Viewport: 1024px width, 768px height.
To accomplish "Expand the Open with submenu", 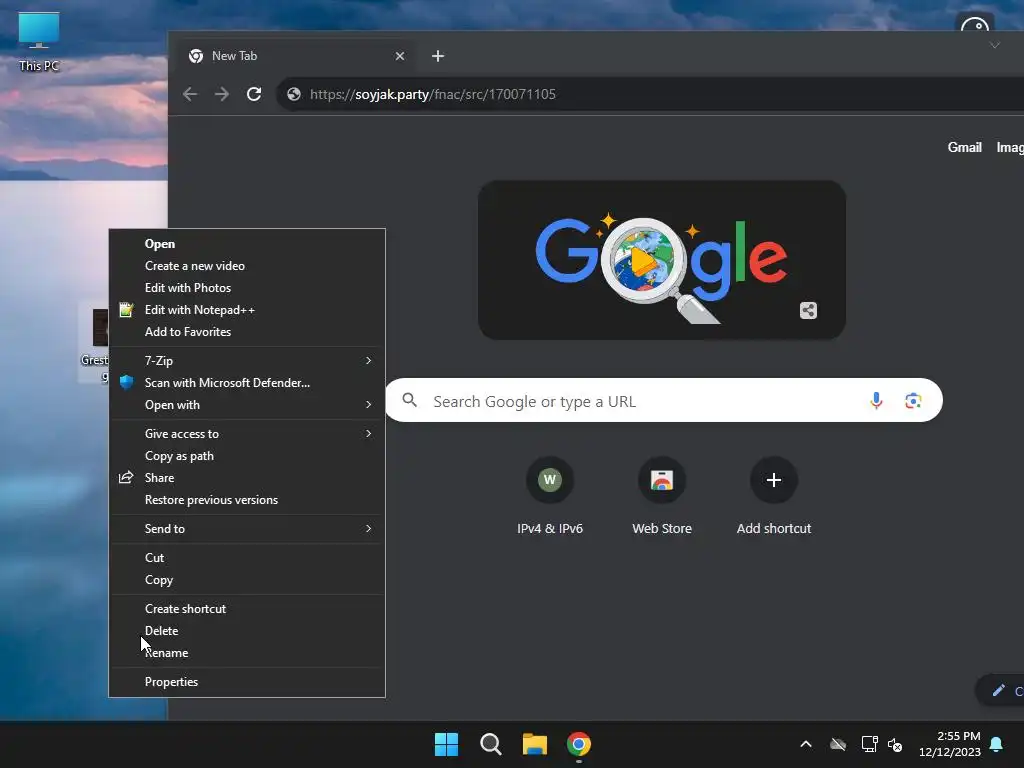I will coord(247,405).
